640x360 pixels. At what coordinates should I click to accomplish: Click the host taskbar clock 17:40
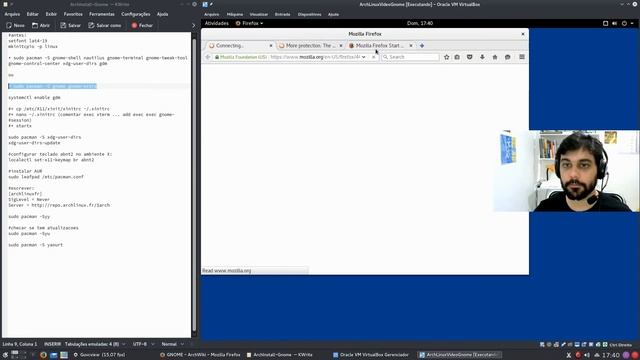click(611, 355)
